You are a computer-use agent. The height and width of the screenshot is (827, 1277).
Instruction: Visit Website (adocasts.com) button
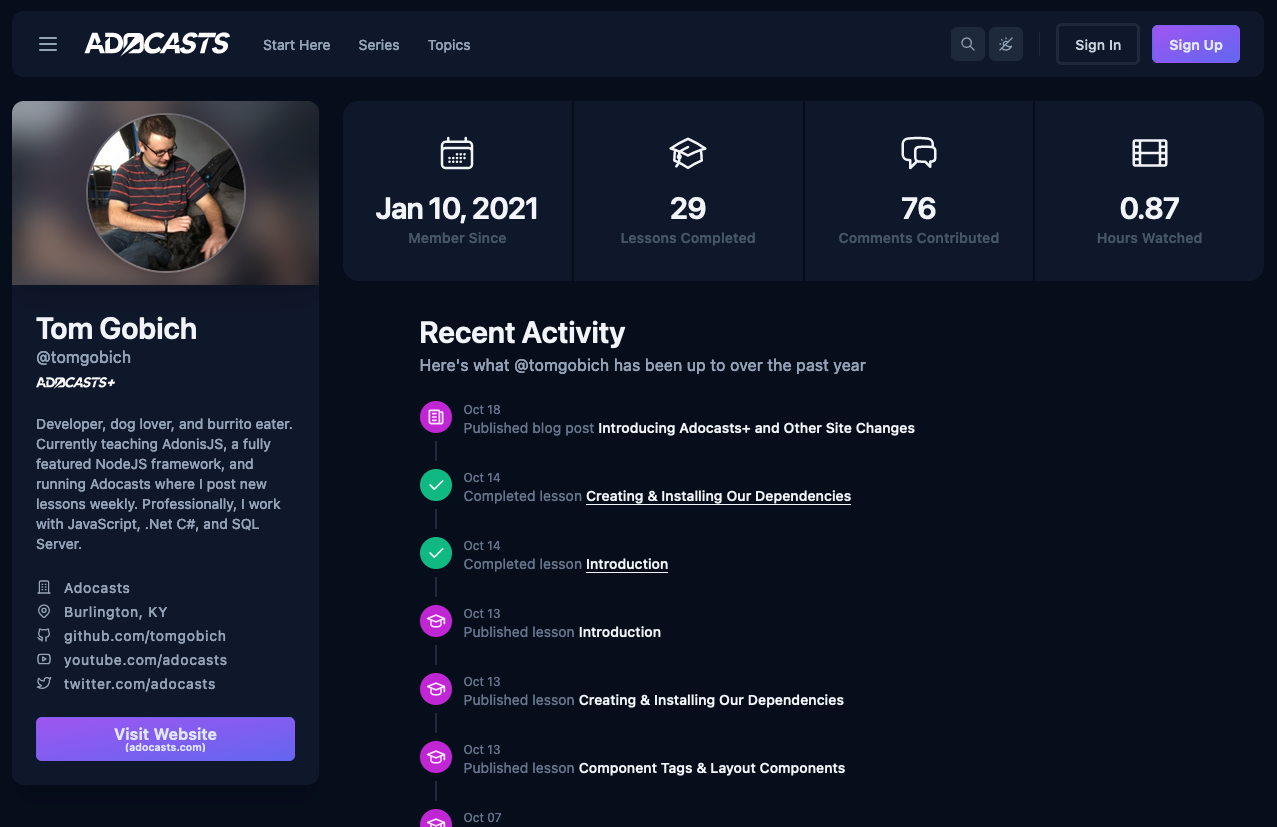166,739
